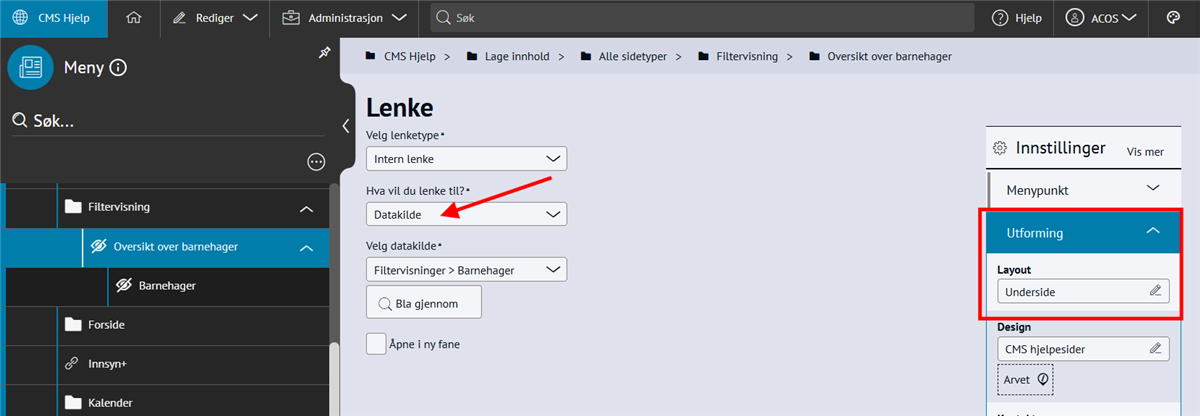Edit Design CMS hjelpesider pencil icon
The width and height of the screenshot is (1200, 416).
click(1155, 348)
